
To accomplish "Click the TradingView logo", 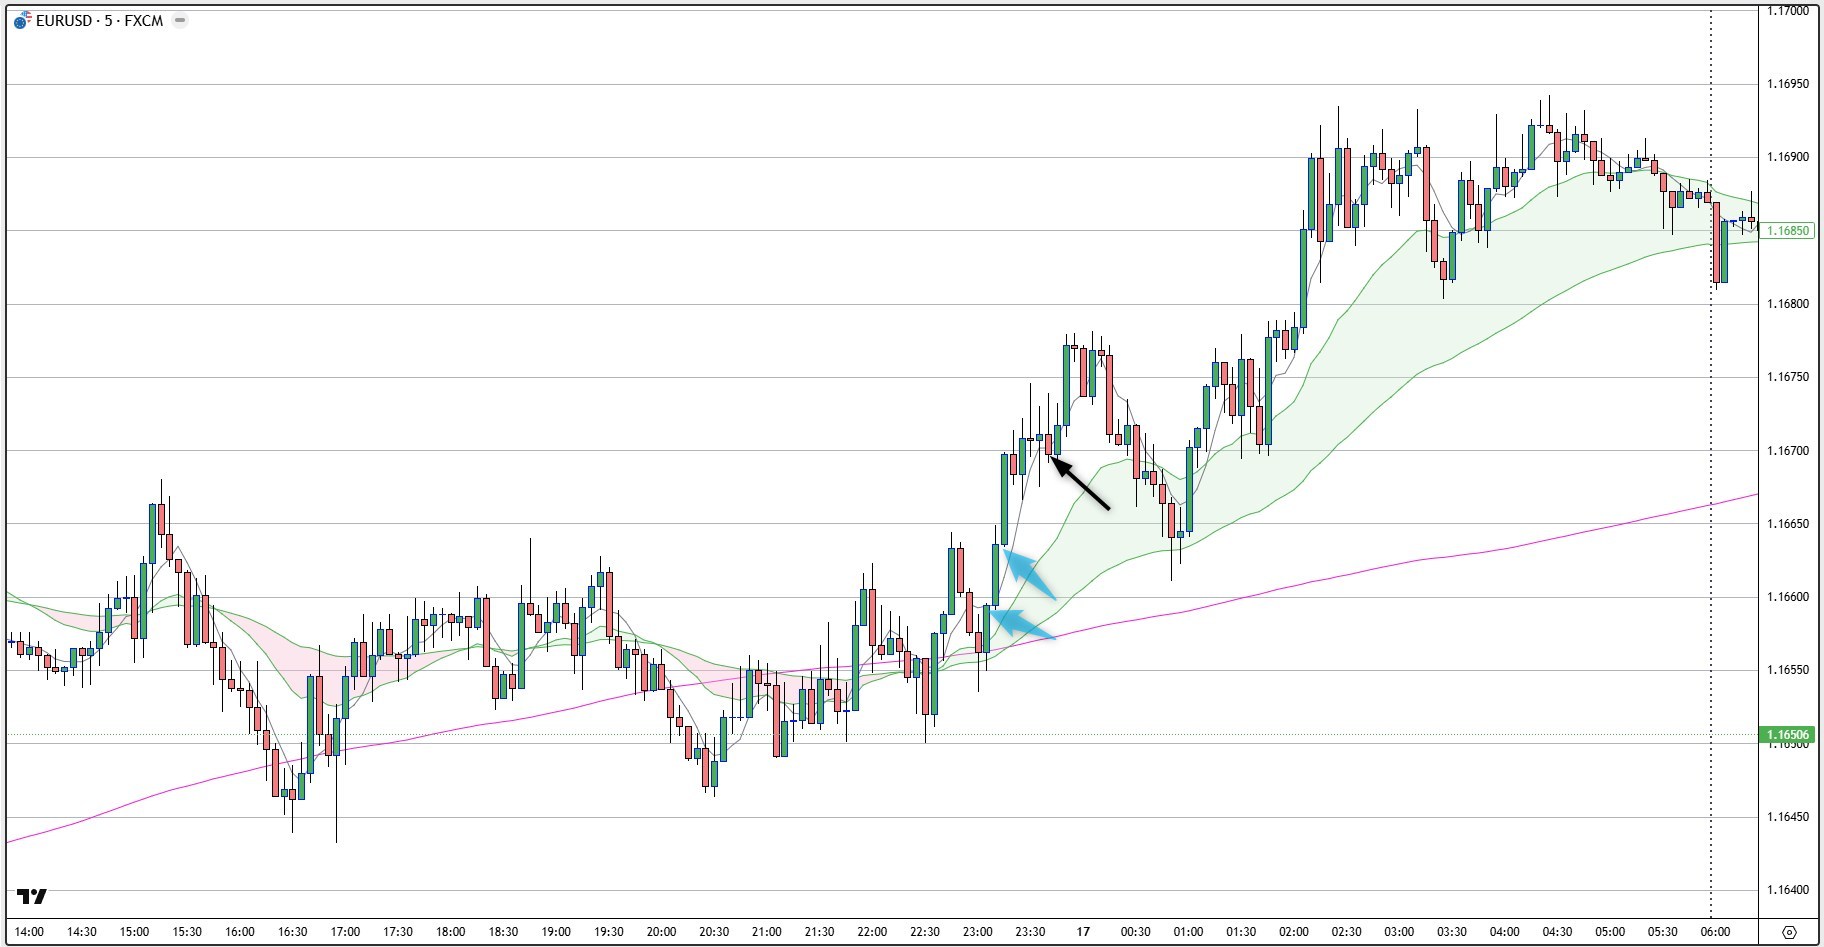I will coord(32,896).
